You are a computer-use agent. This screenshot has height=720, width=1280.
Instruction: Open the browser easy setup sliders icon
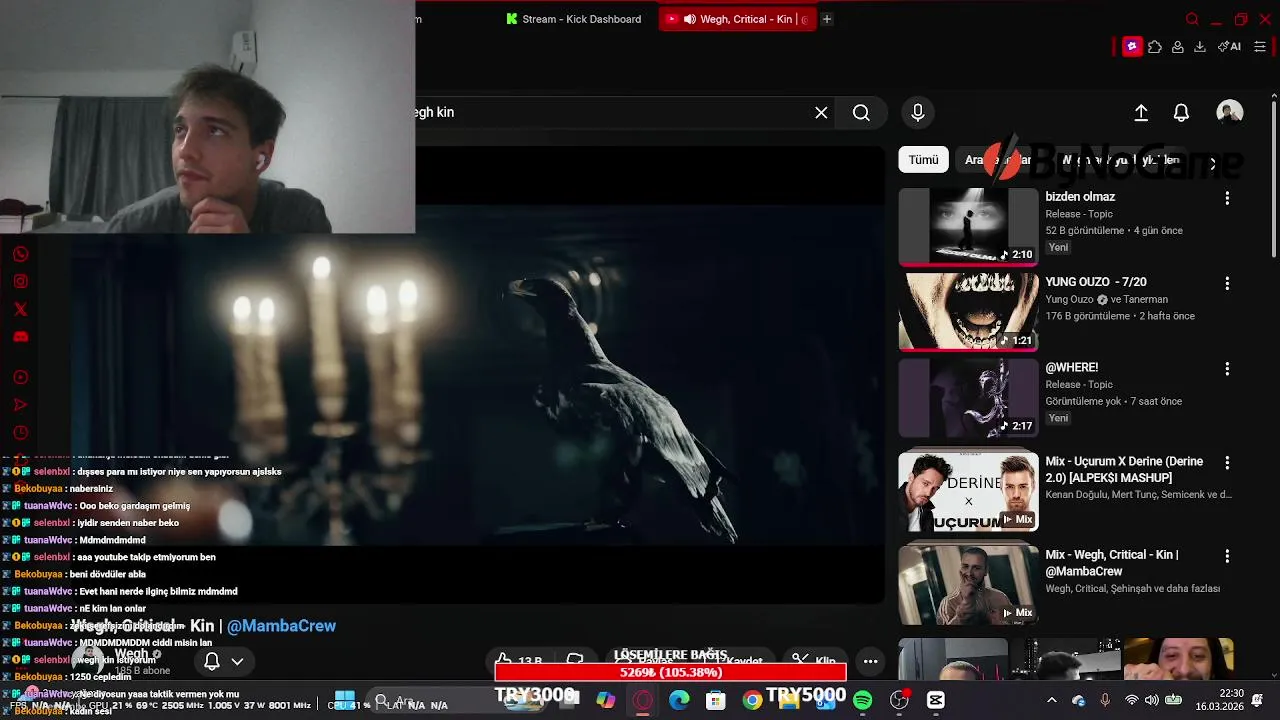pyautogui.click(x=1260, y=46)
